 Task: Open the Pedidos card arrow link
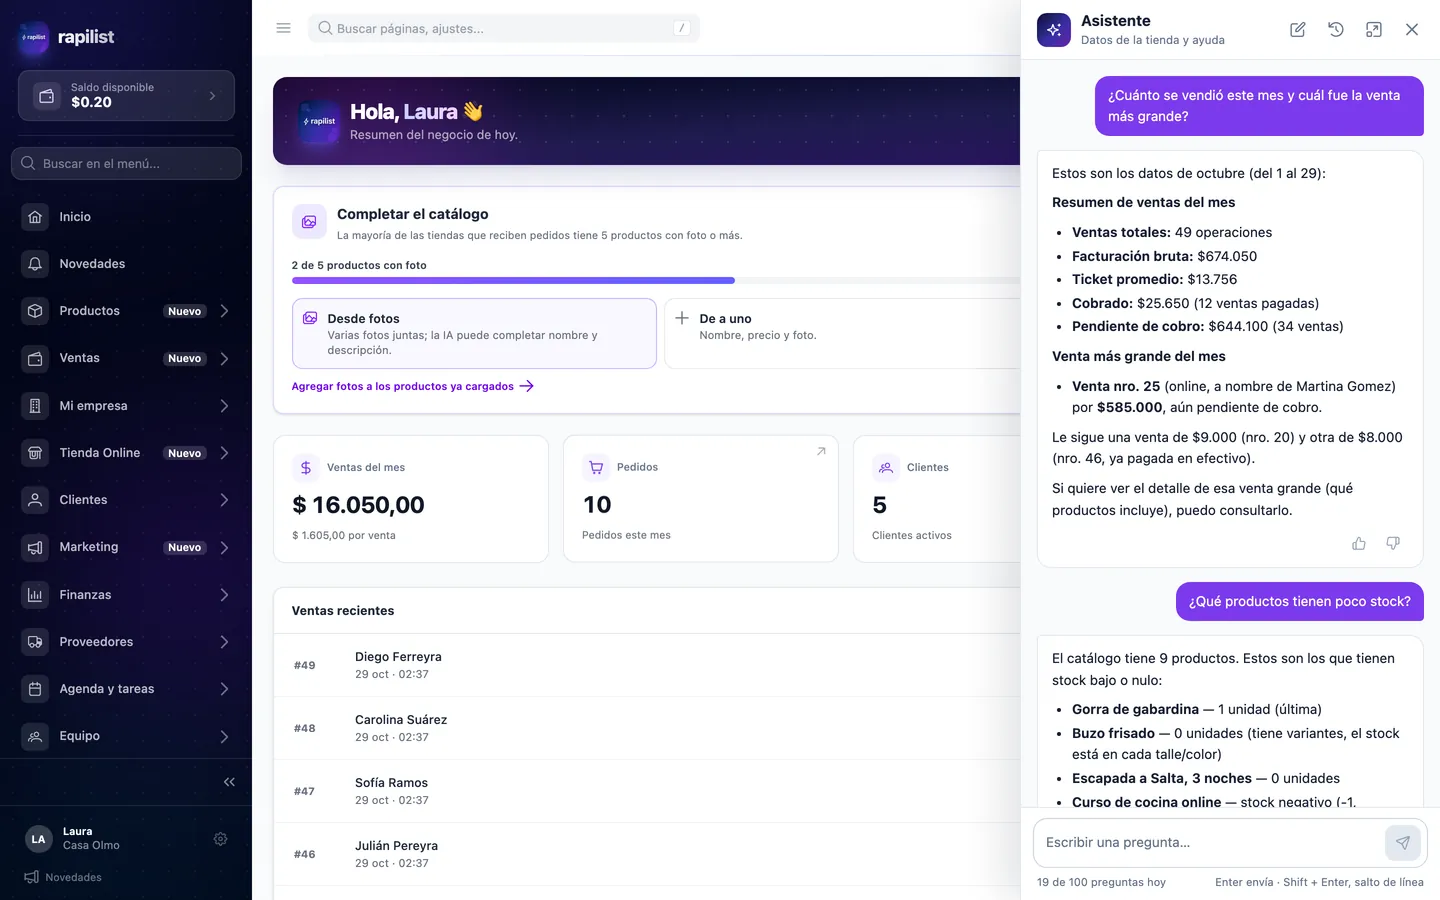coord(821,452)
